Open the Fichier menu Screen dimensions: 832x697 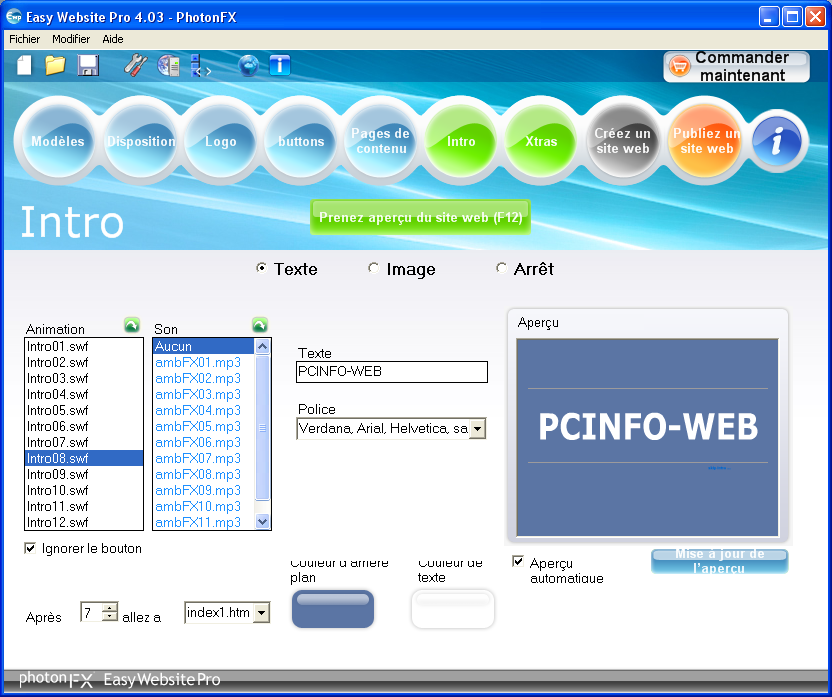(24, 39)
